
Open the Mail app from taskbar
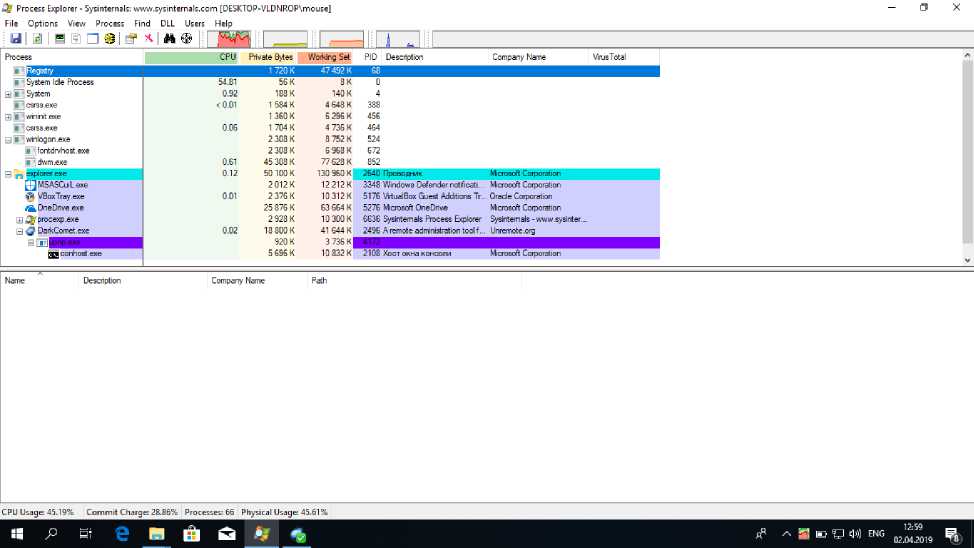(x=227, y=534)
